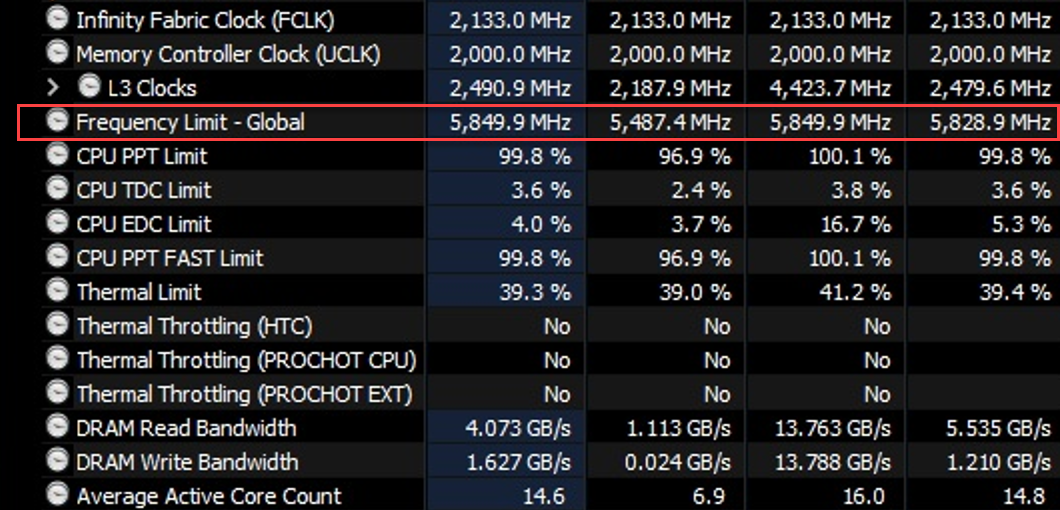The width and height of the screenshot is (1060, 510).
Task: Click the CPU EDC Limit sensor icon
Action: pyautogui.click(x=58, y=223)
